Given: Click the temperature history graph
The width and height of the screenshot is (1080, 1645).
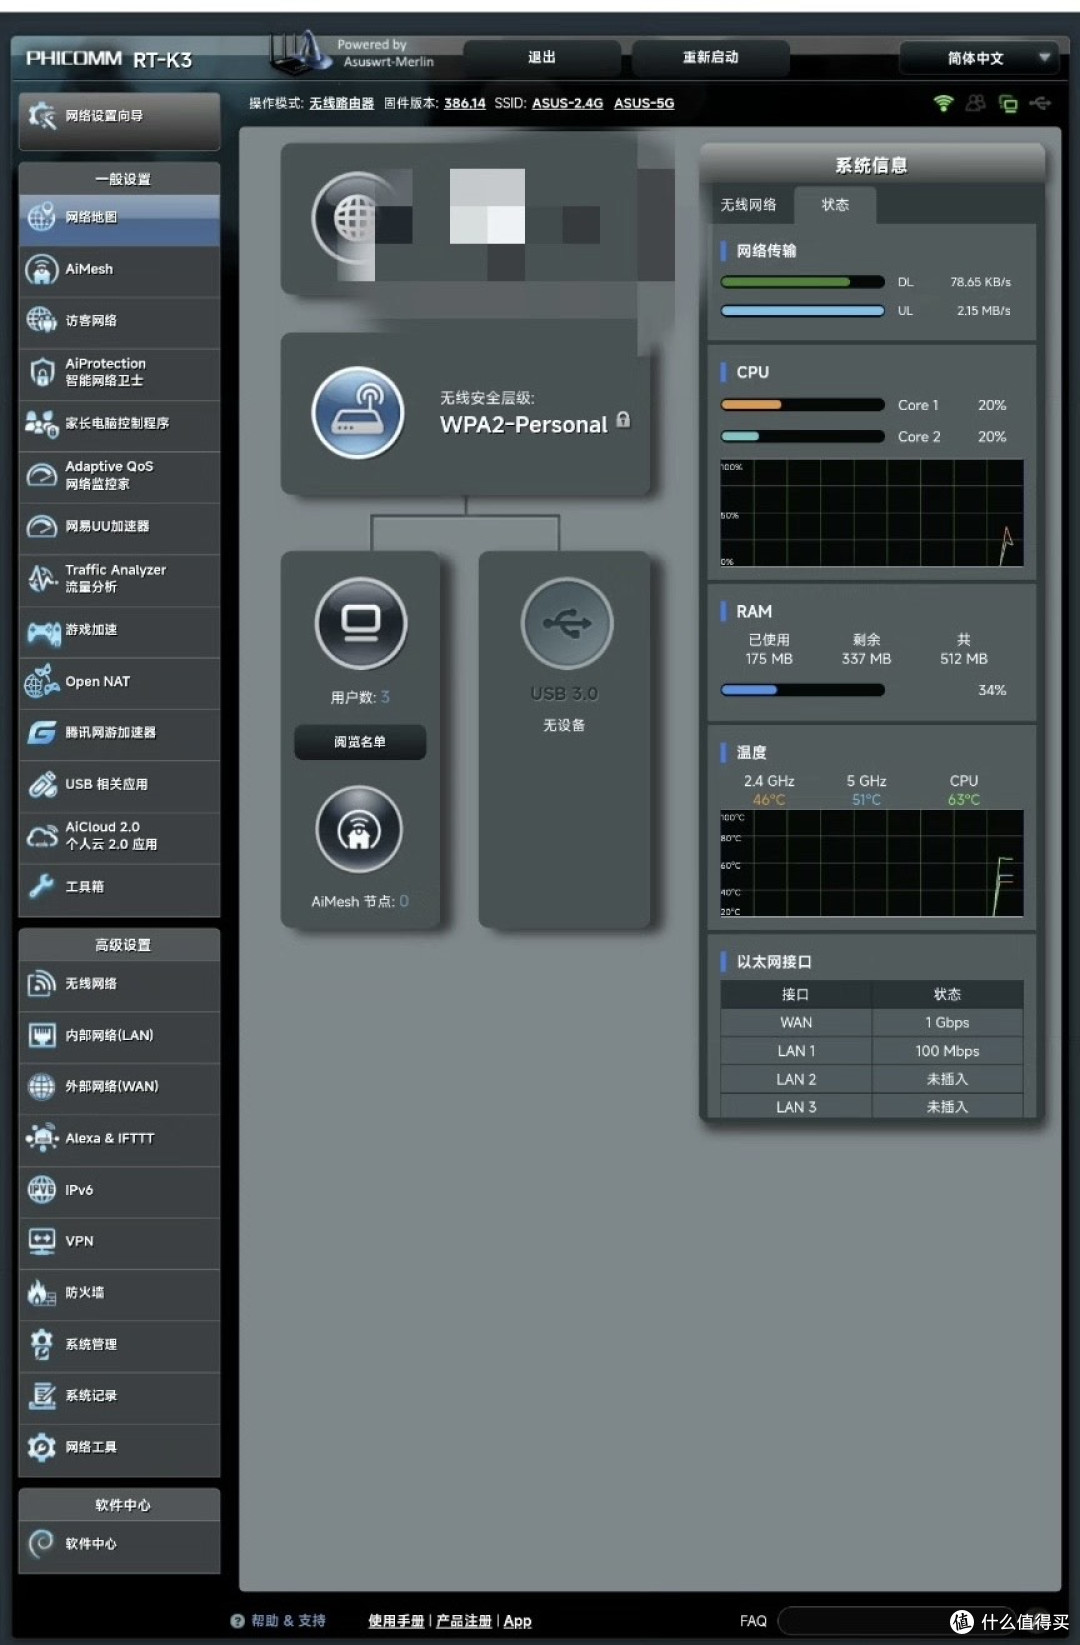Looking at the screenshot, I should coord(872,864).
